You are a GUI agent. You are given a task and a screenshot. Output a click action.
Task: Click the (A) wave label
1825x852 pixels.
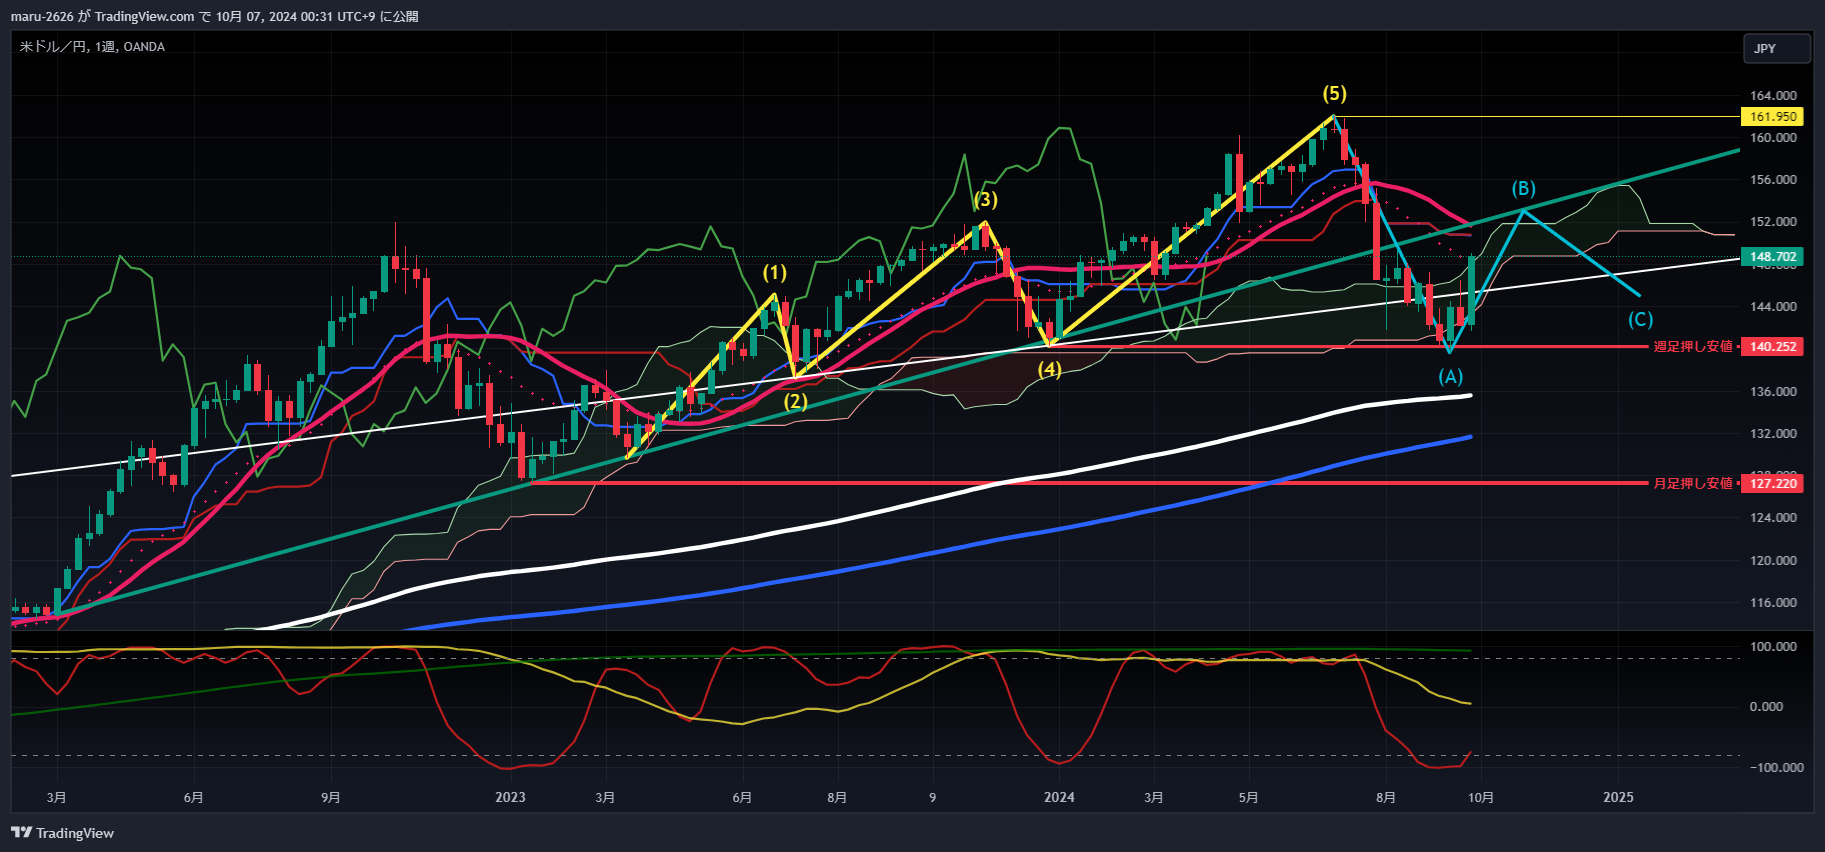point(1450,377)
